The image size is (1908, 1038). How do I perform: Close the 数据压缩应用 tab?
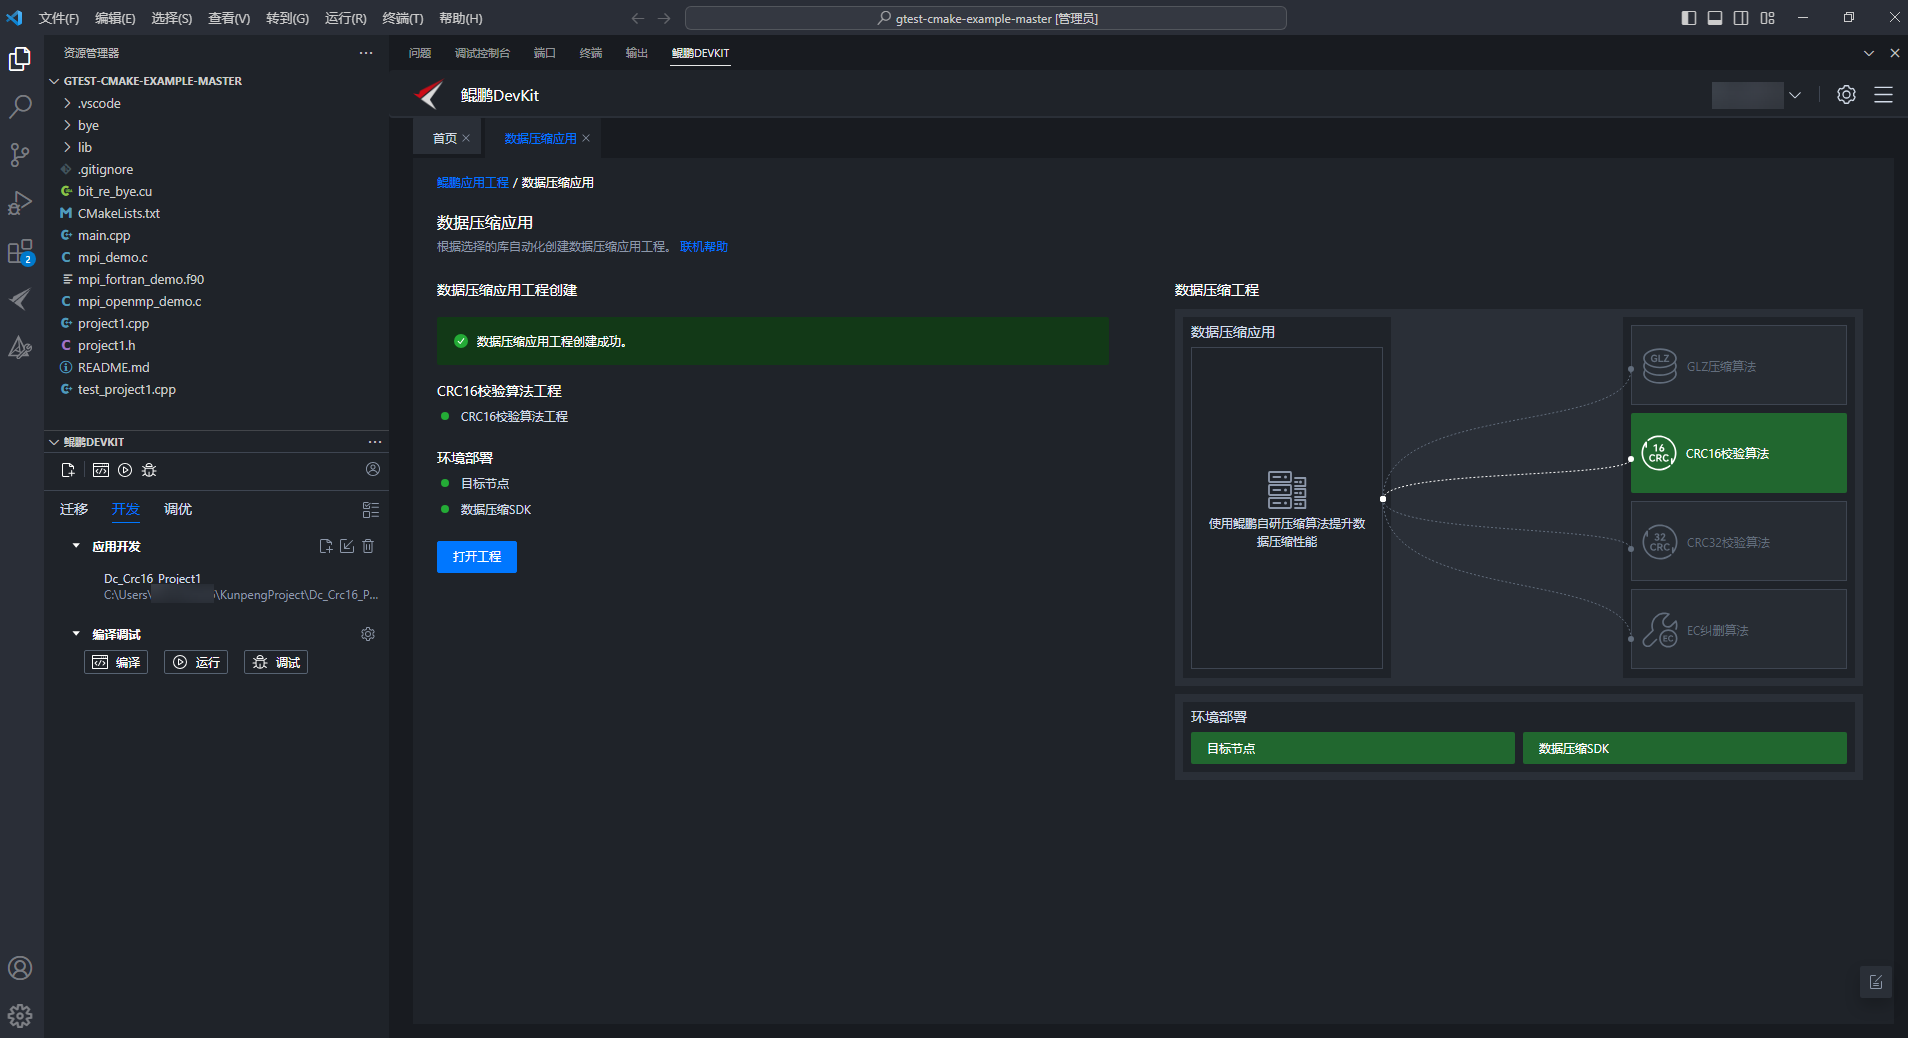[x=586, y=138]
